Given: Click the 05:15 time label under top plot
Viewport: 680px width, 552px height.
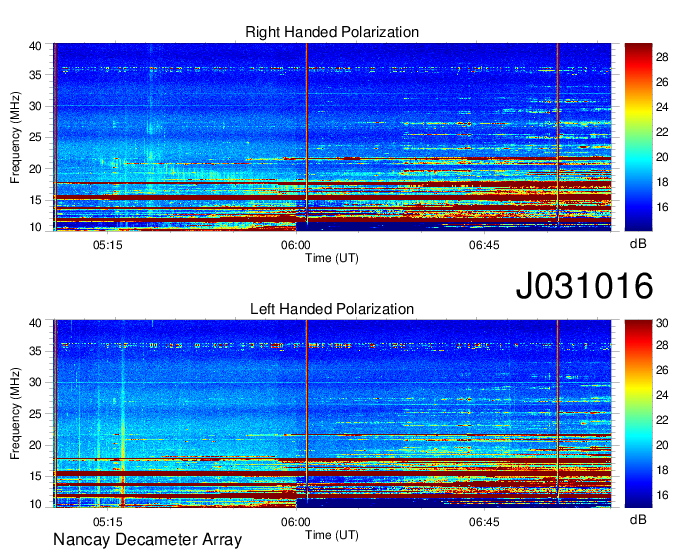Looking at the screenshot, I should (108, 245).
